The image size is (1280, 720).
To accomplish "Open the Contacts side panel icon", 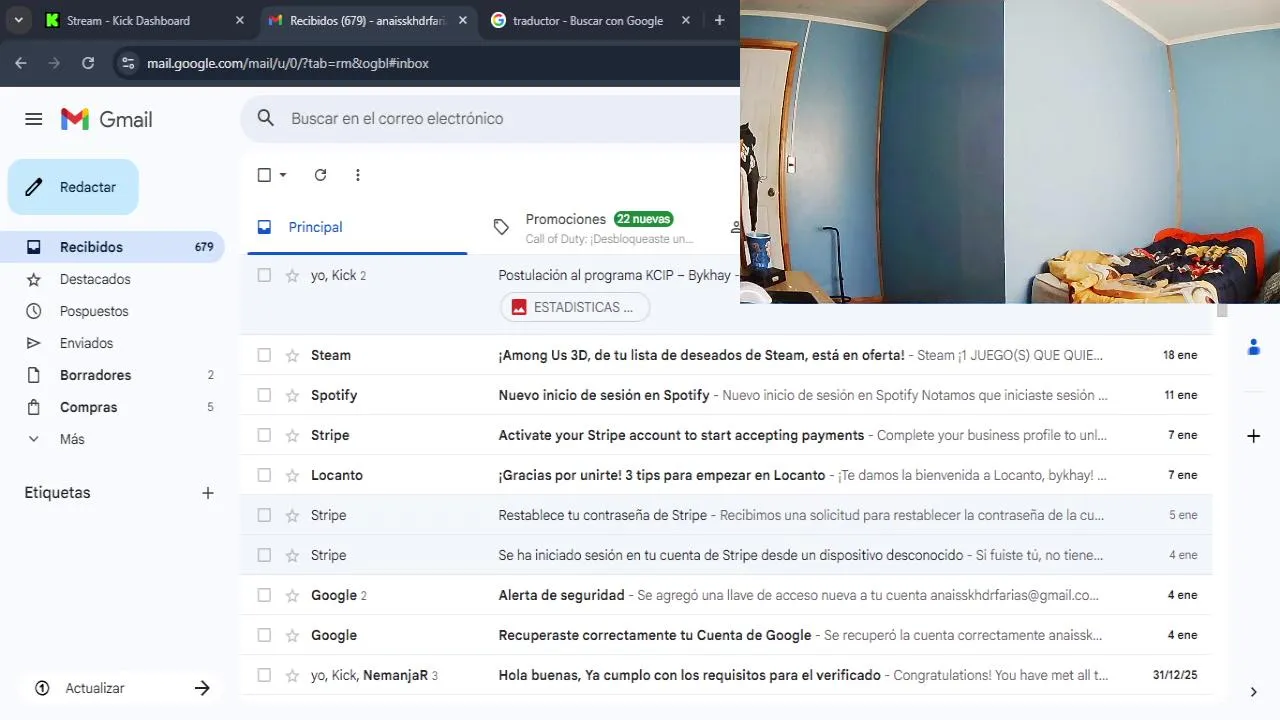I will pos(1254,347).
